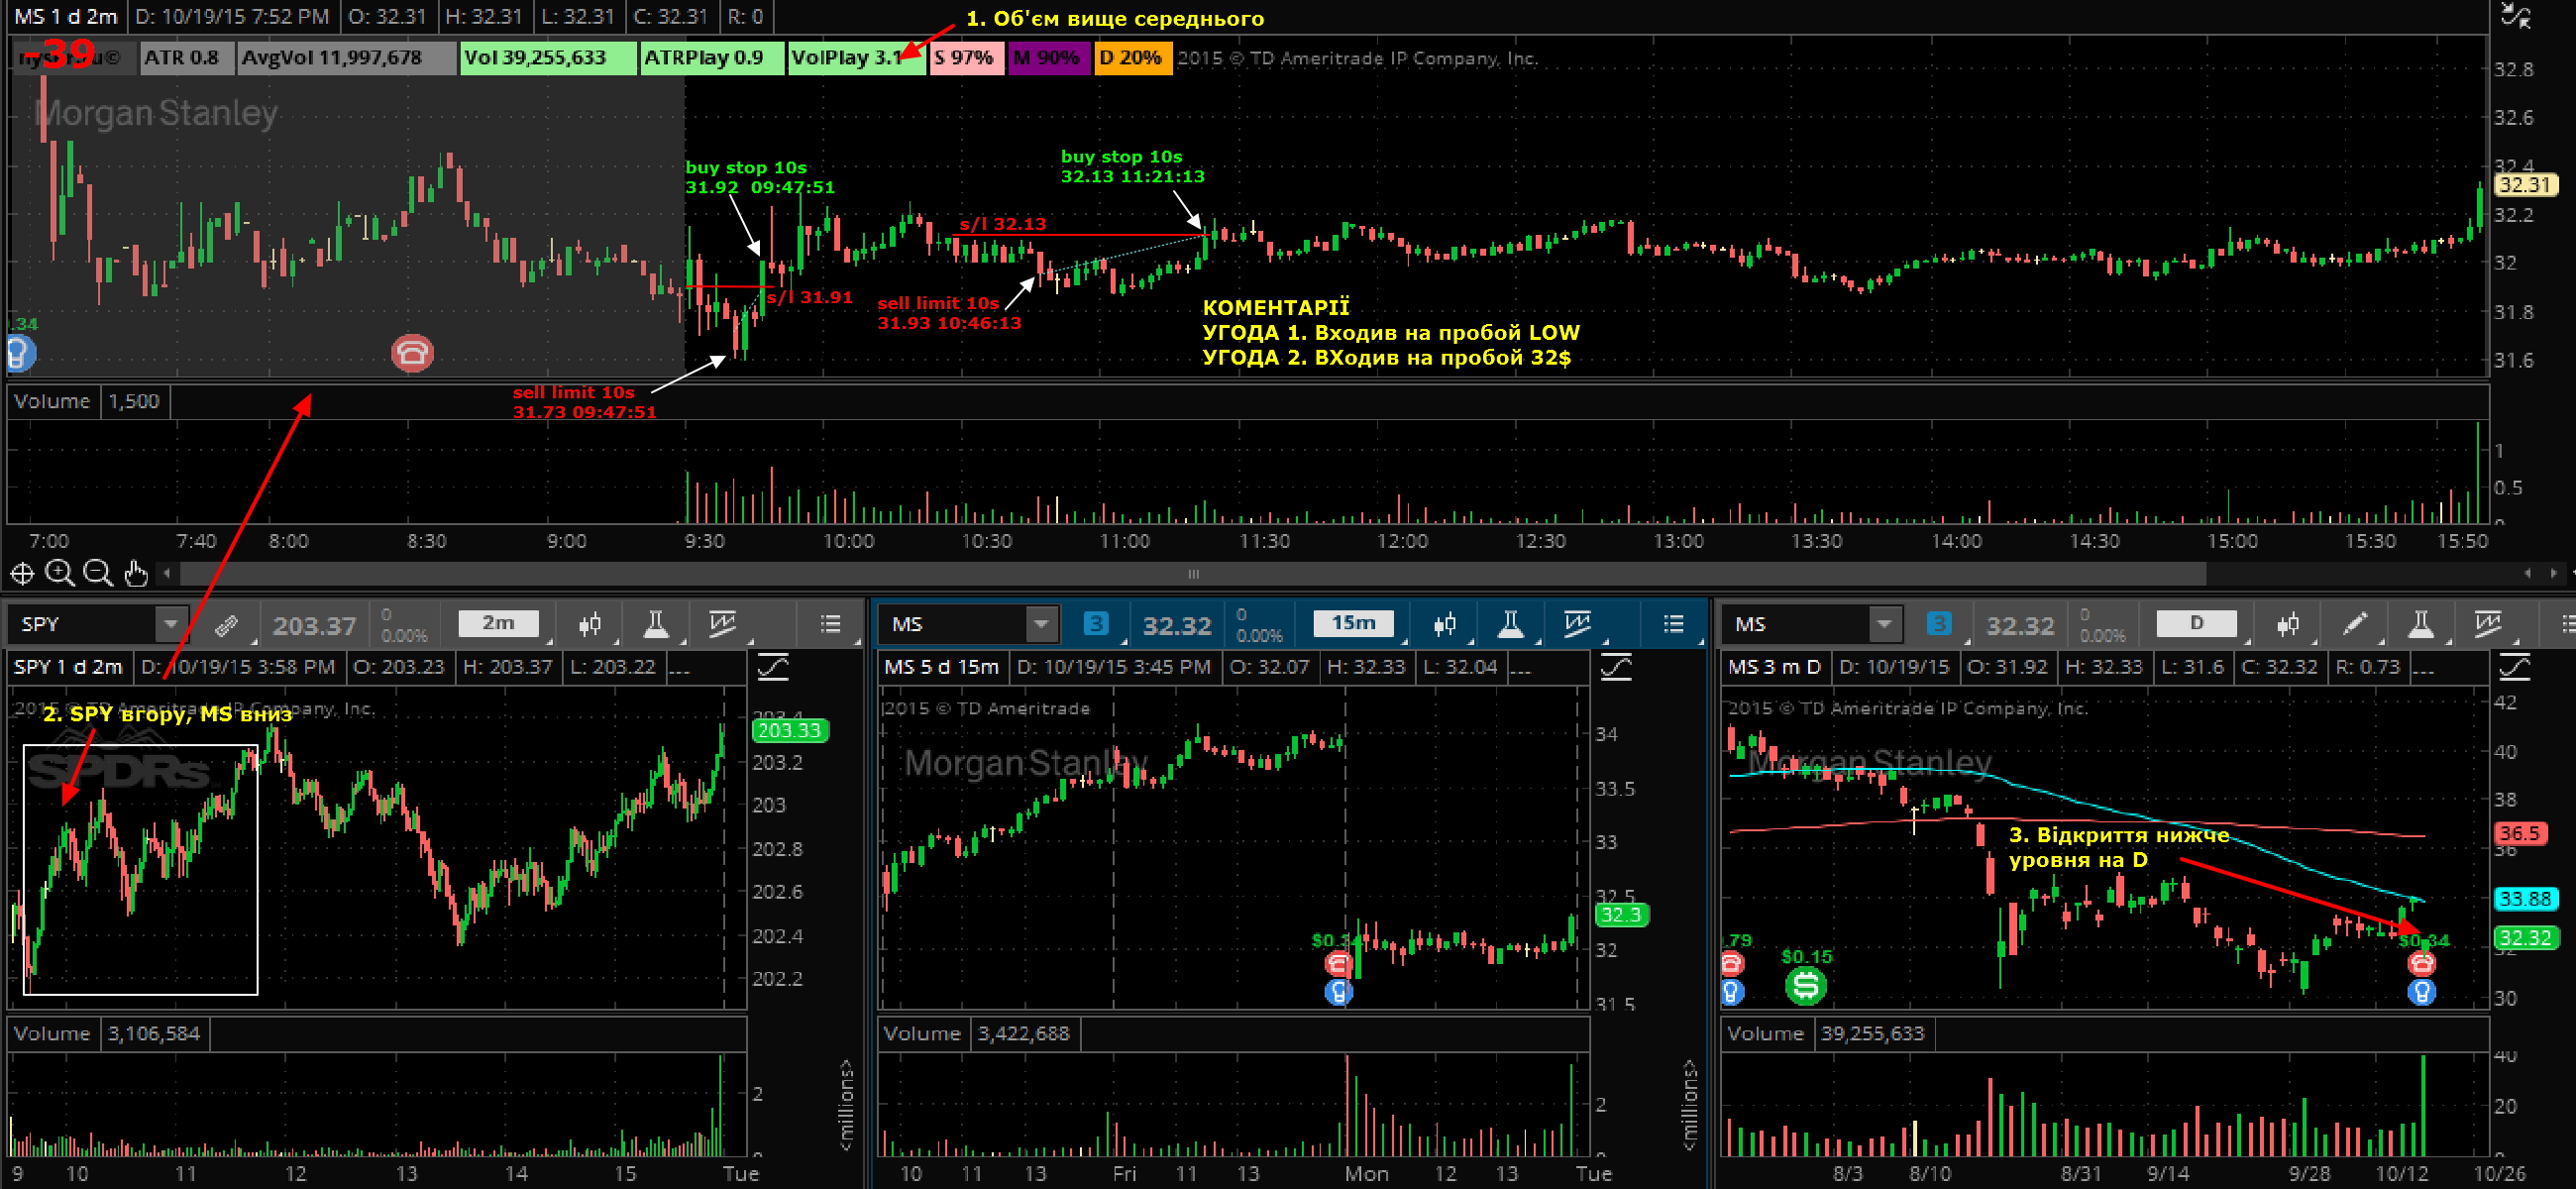Click the SPY 1 d 2m chart title
The height and width of the screenshot is (1189, 2576).
(x=68, y=667)
